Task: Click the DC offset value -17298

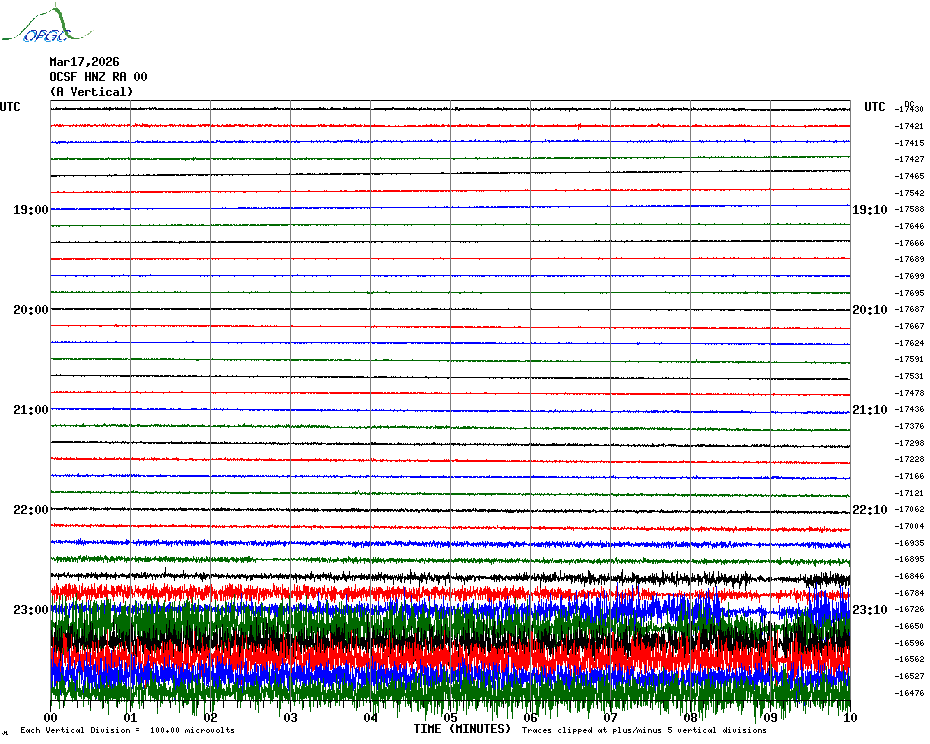Action: [909, 443]
